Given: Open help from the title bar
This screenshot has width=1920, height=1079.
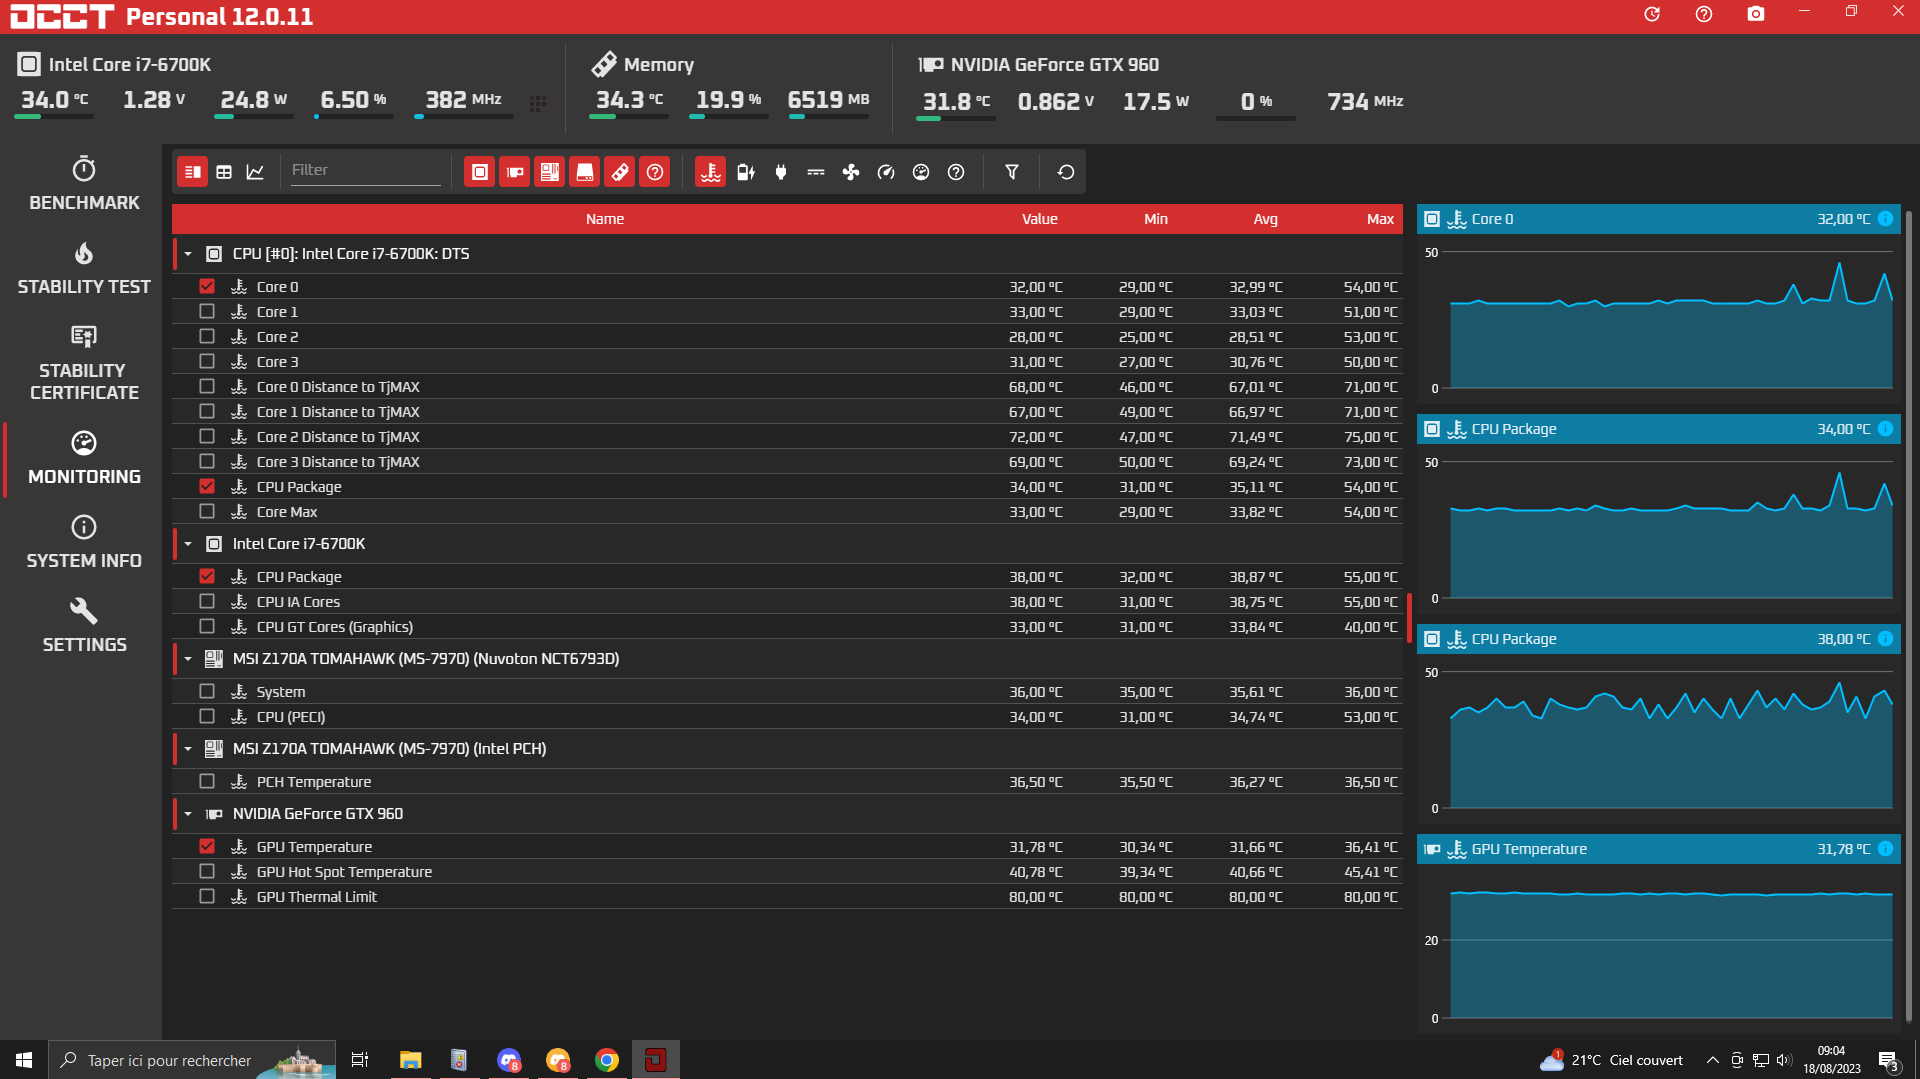Looking at the screenshot, I should 1704,14.
